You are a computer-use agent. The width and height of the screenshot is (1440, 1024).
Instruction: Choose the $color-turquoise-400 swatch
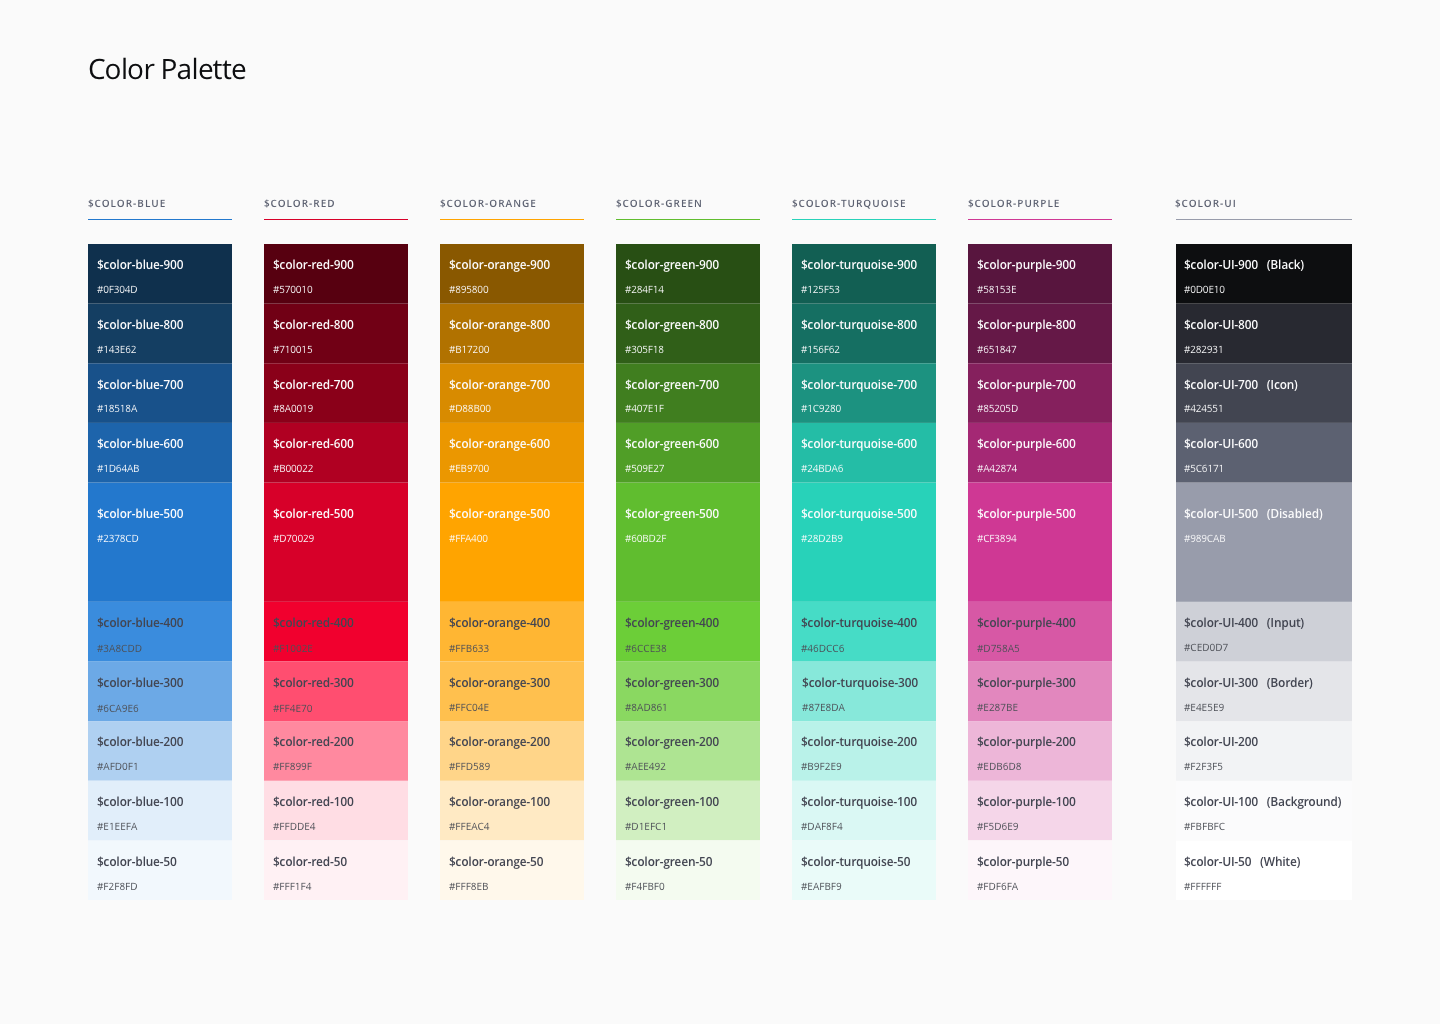click(864, 632)
